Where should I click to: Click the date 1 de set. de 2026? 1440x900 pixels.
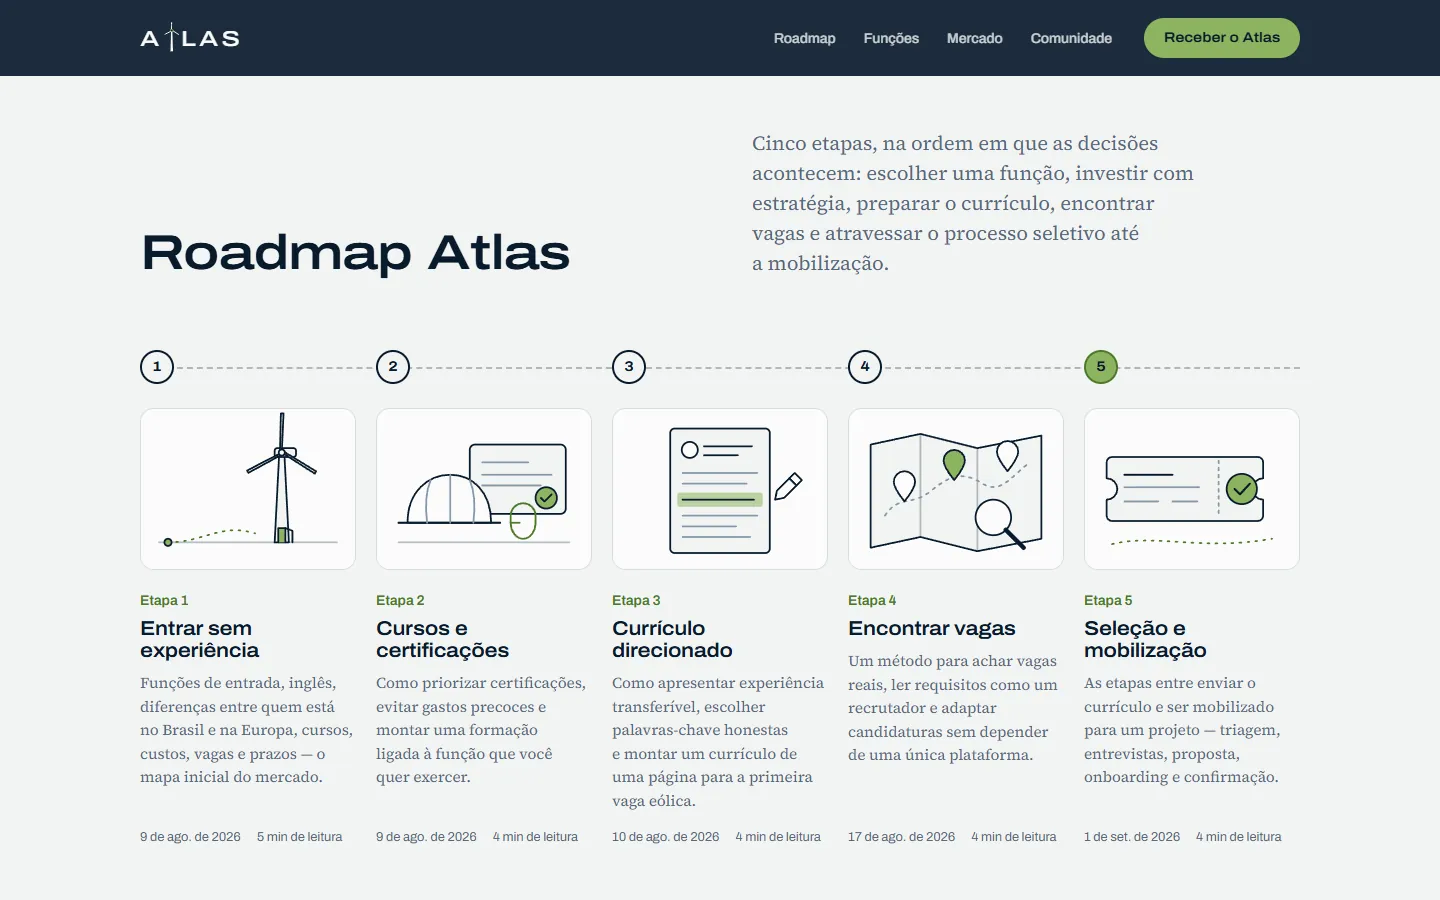pyautogui.click(x=1132, y=837)
